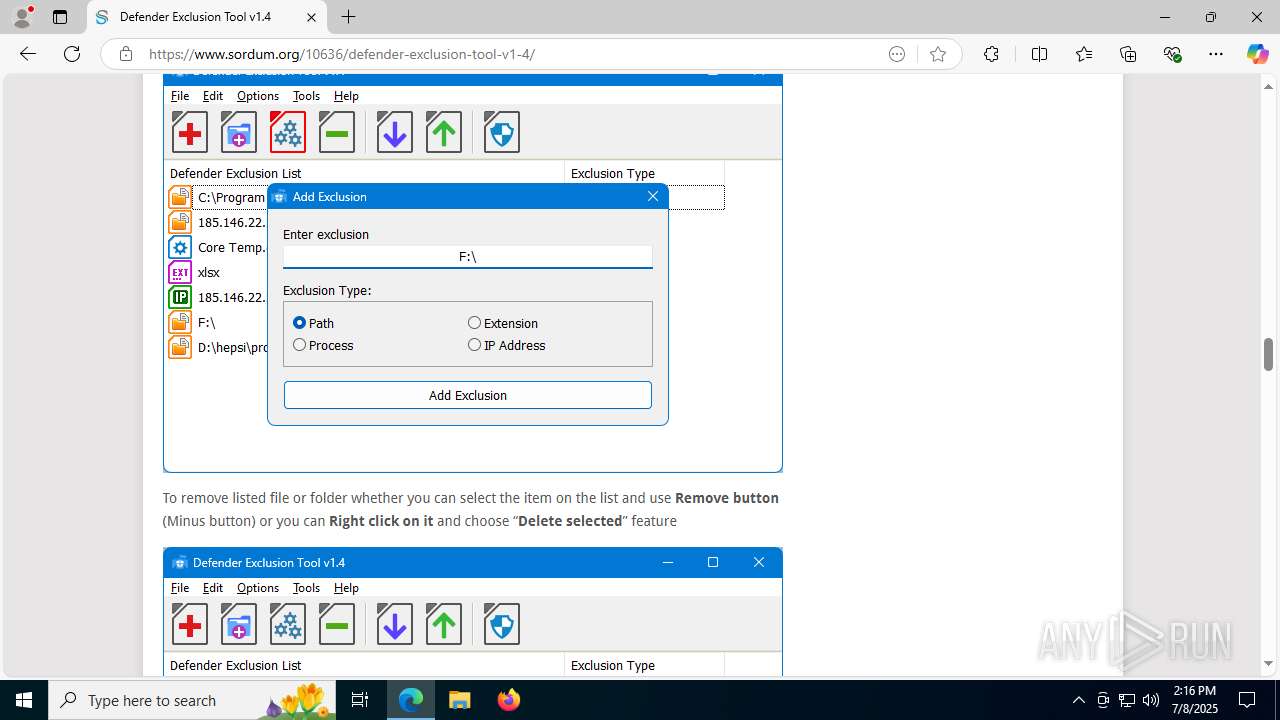
Task: Open the Favorites list icon
Action: coord(1084,54)
